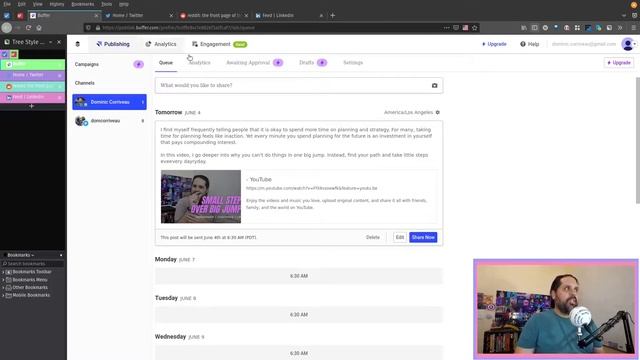Click the Upgrade link in header
This screenshot has width=640, height=360.
(x=494, y=44)
